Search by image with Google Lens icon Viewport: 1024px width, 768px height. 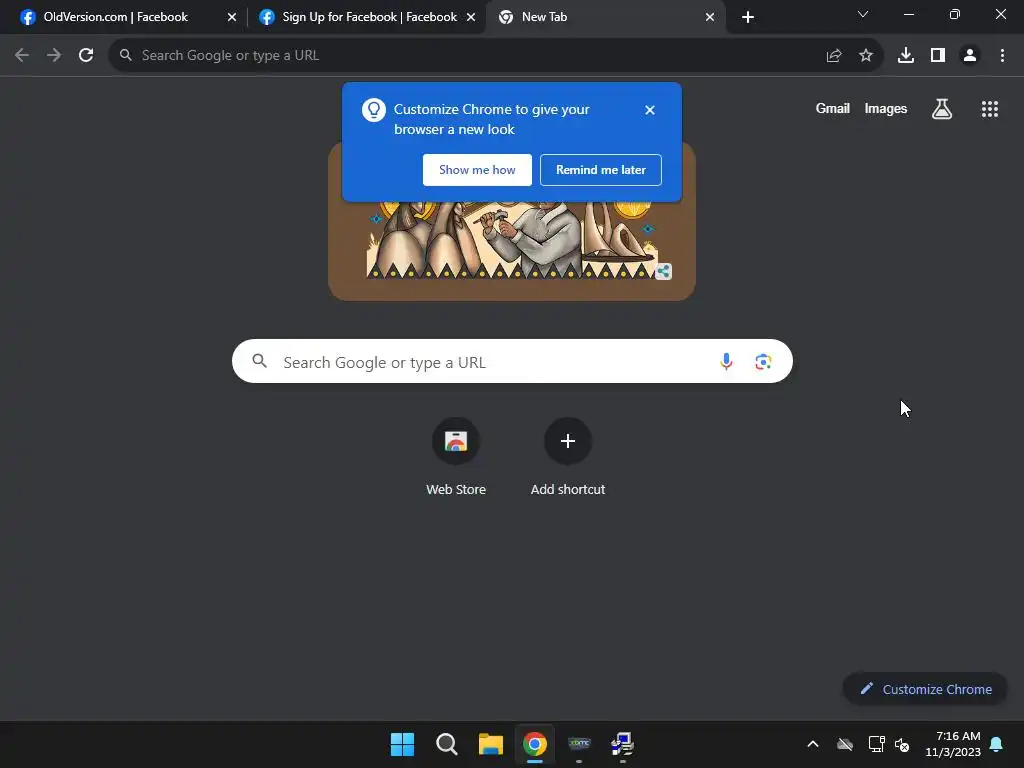point(763,361)
